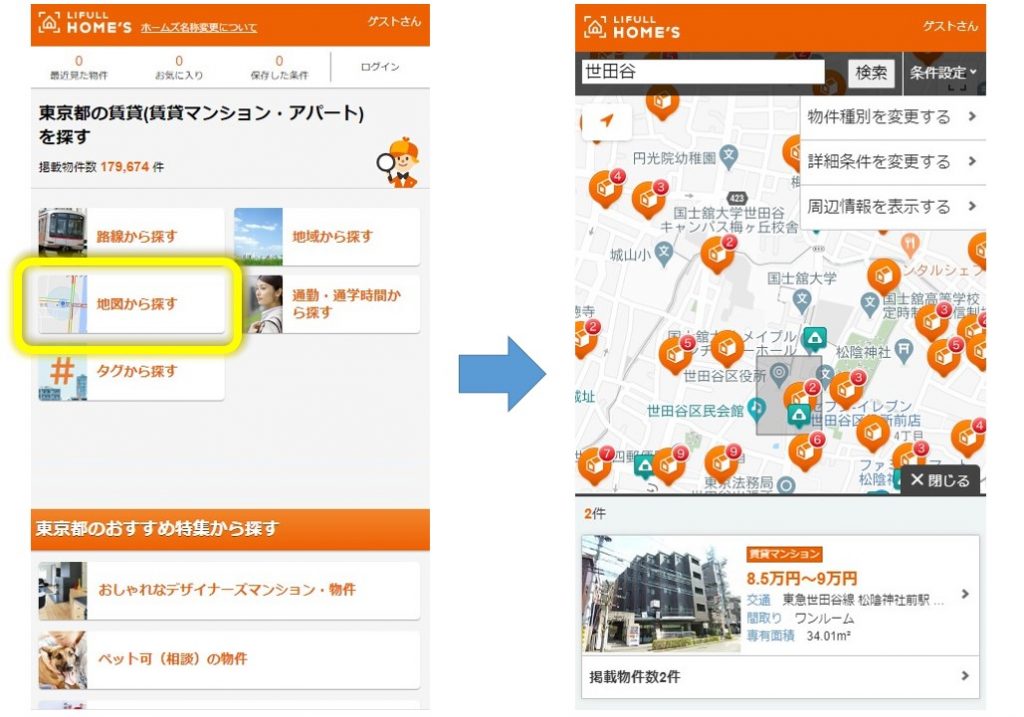Click the ✕閉じる button on map
Screen dimensions: 1024x717
(940, 480)
